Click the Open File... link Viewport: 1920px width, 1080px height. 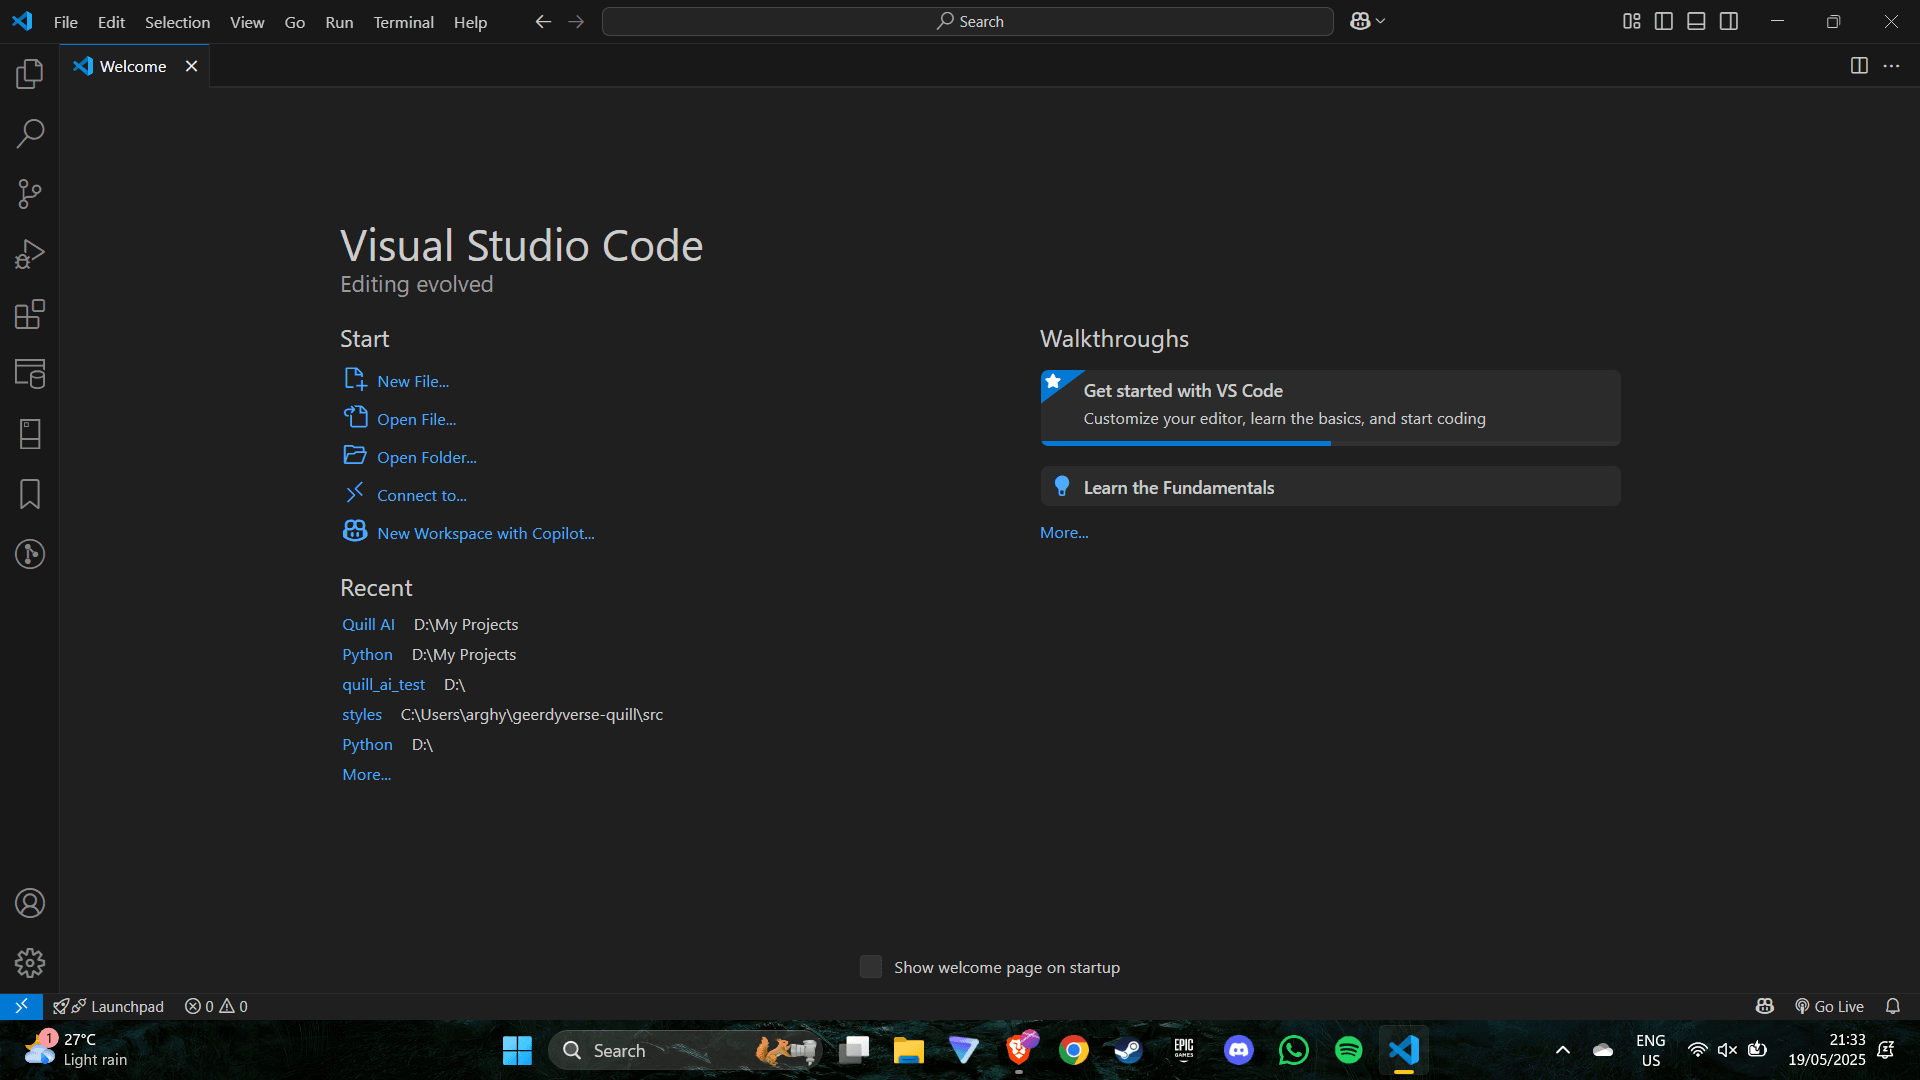[416, 419]
